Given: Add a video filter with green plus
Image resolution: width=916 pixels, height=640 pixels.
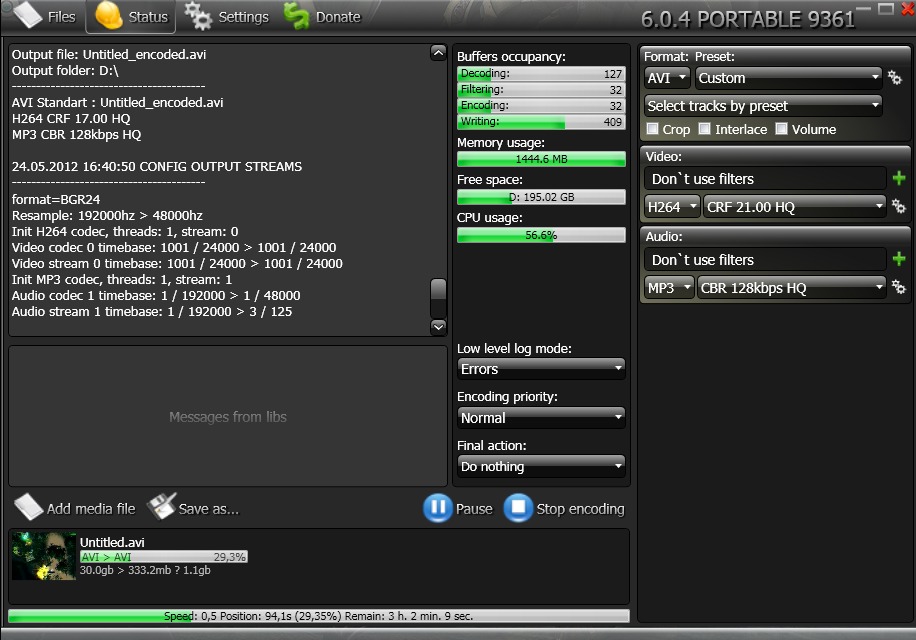Looking at the screenshot, I should click(x=898, y=179).
